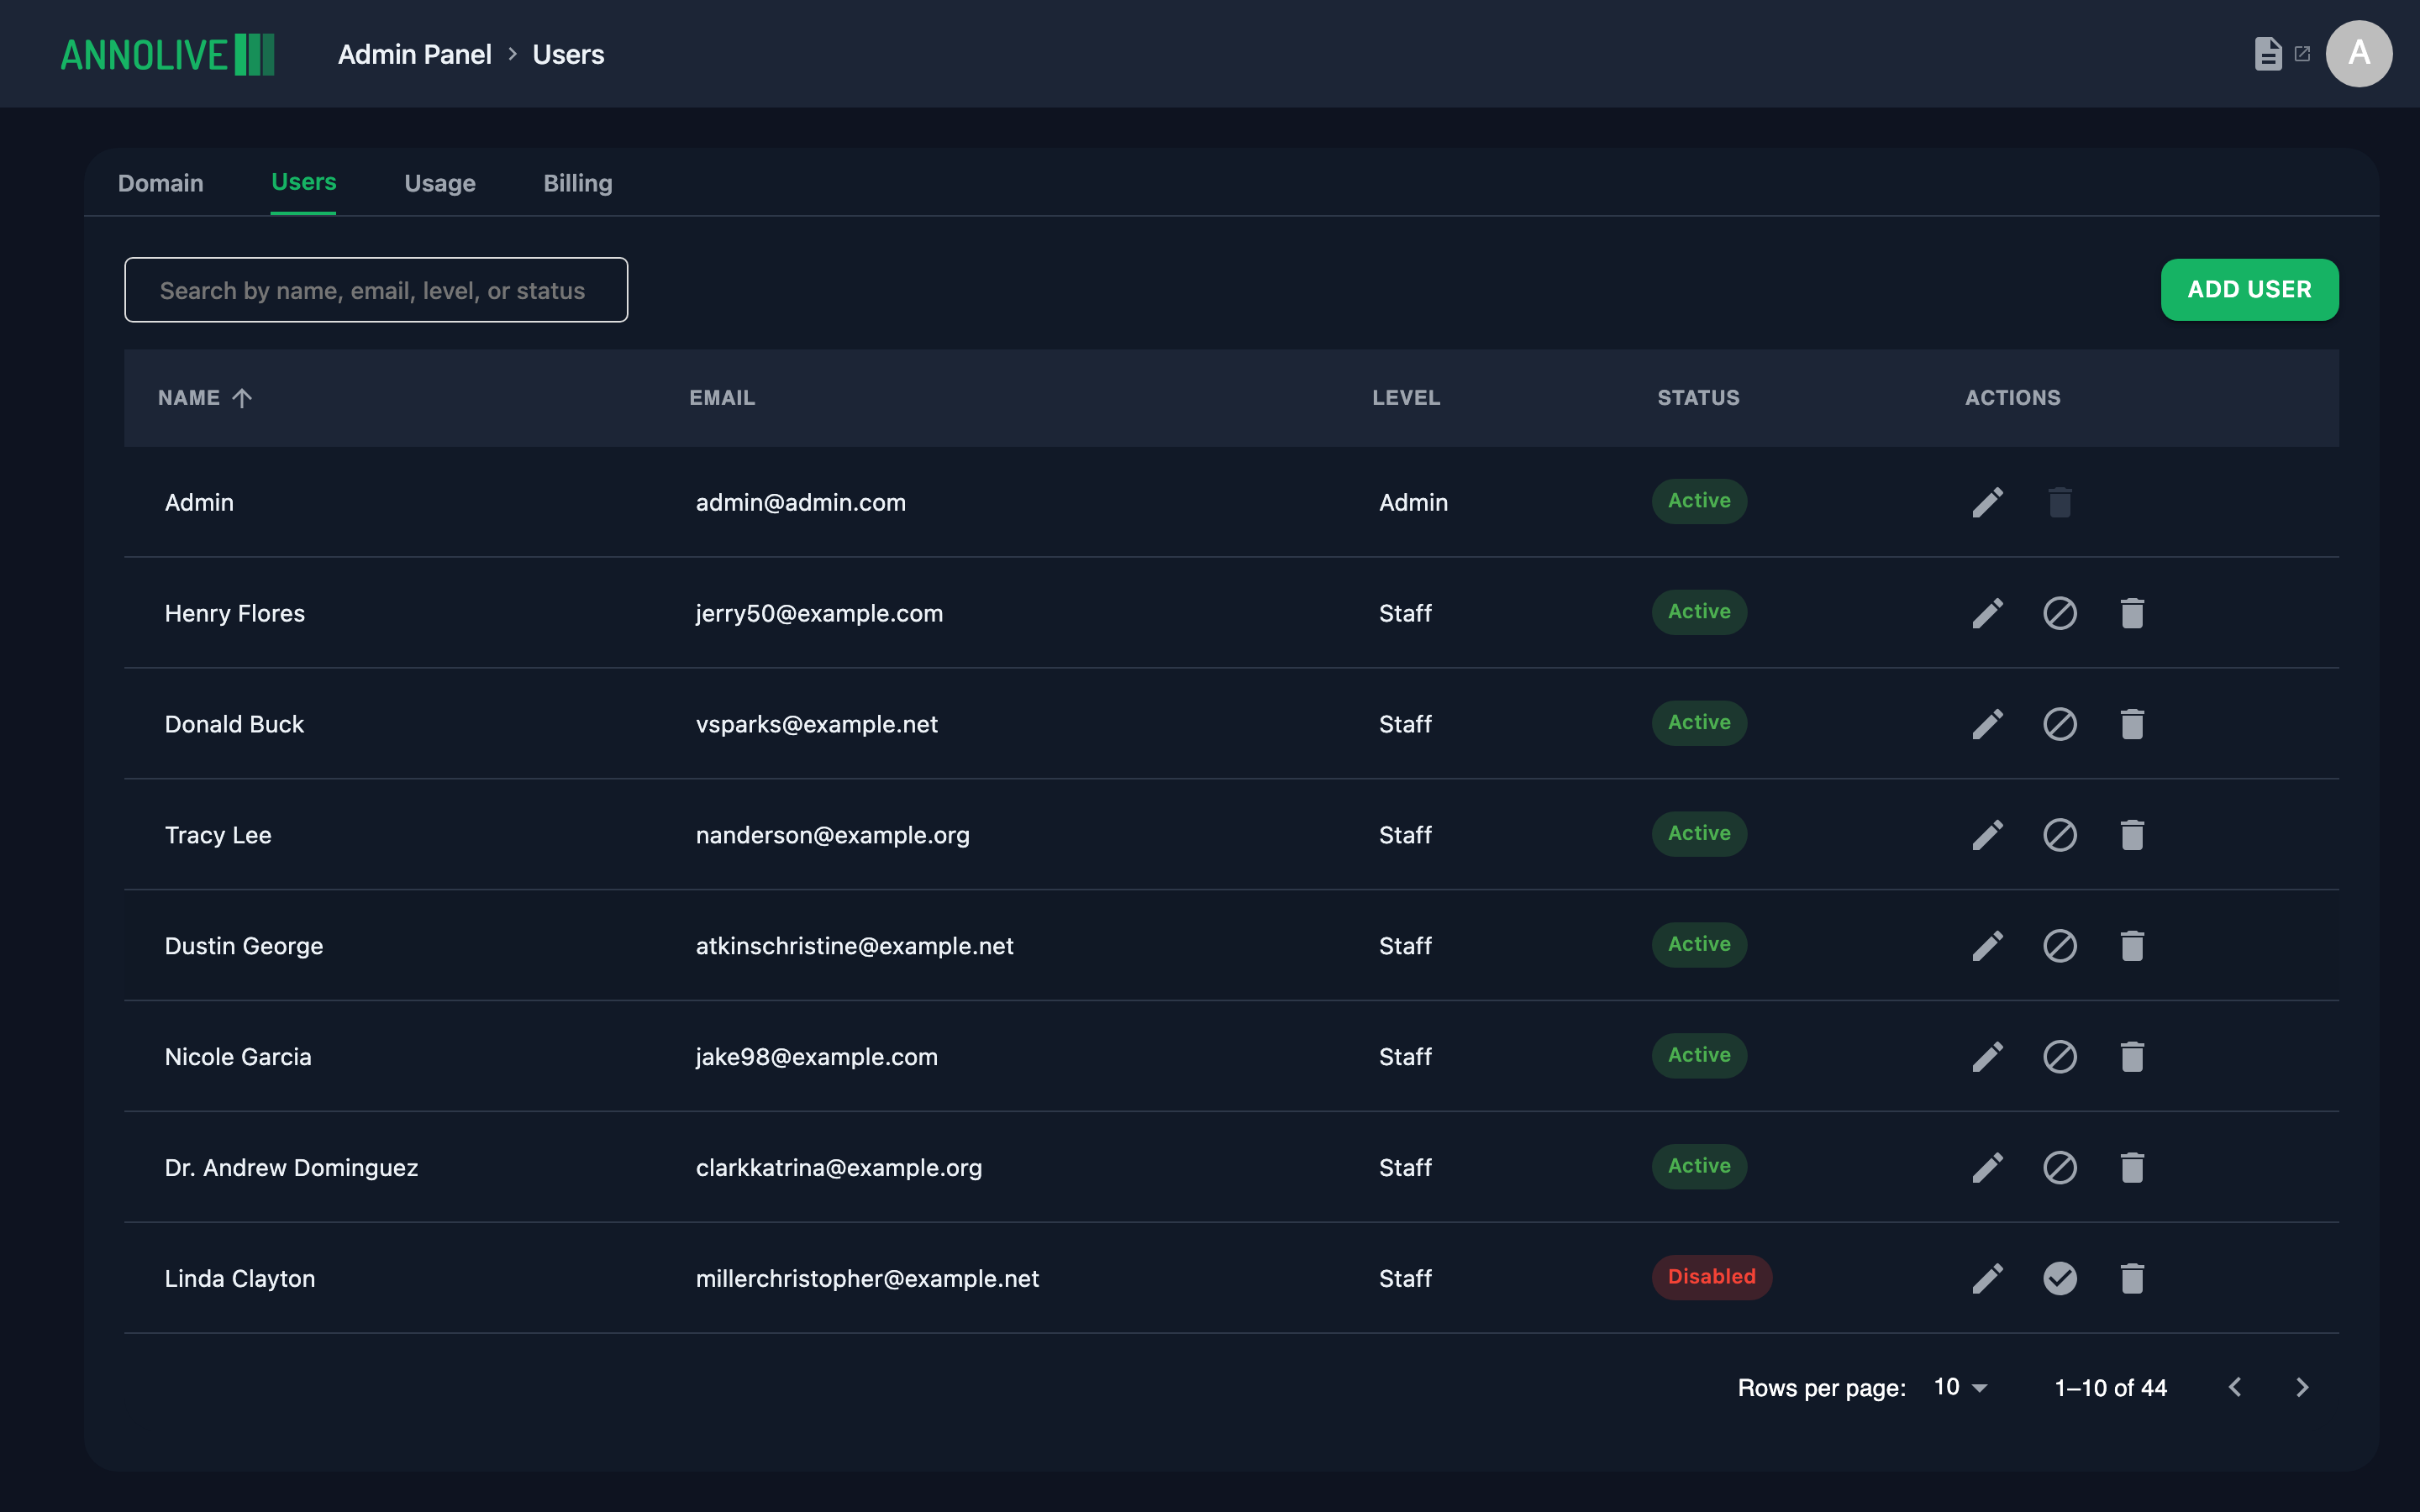
Task: Click the Admin level cell
Action: (x=1413, y=502)
